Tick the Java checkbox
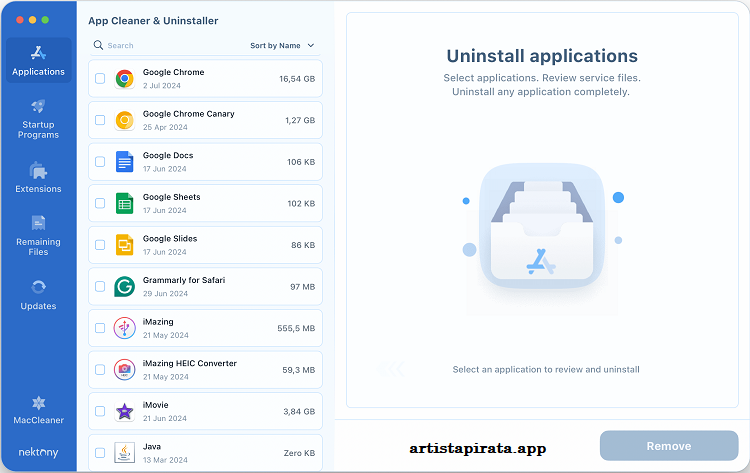This screenshot has width=750, height=473. pyautogui.click(x=100, y=452)
